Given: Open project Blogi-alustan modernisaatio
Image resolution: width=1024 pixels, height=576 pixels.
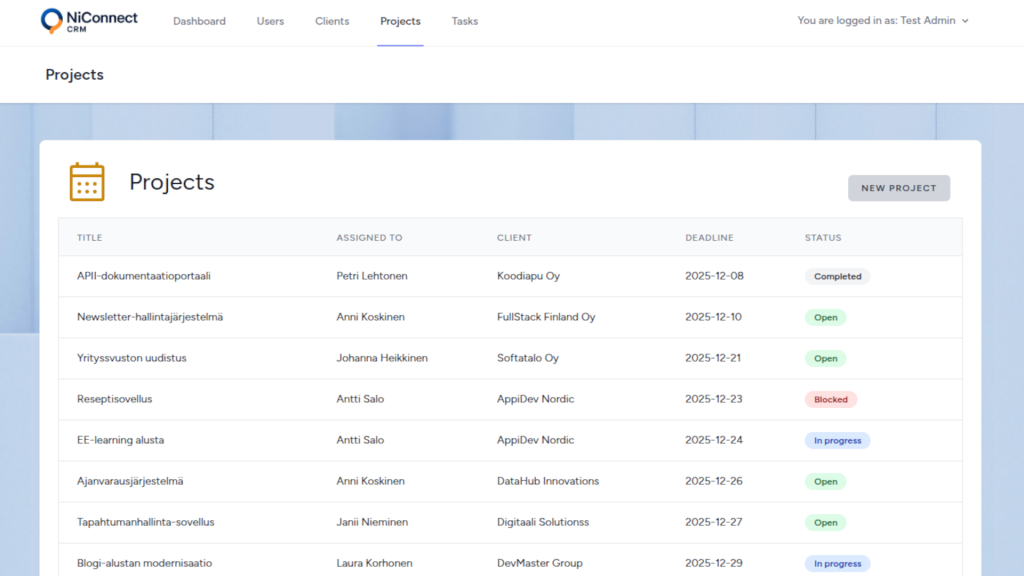Looking at the screenshot, I should click(x=144, y=563).
